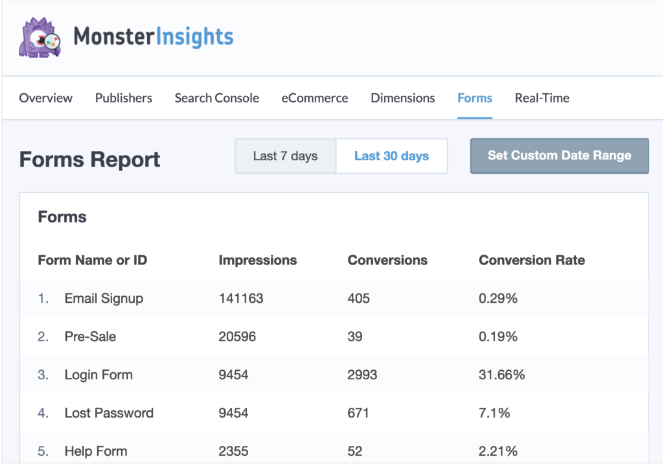Viewport: 663px width, 464px height.
Task: Click the MonsterInsights monster mascot logo
Action: [40, 37]
